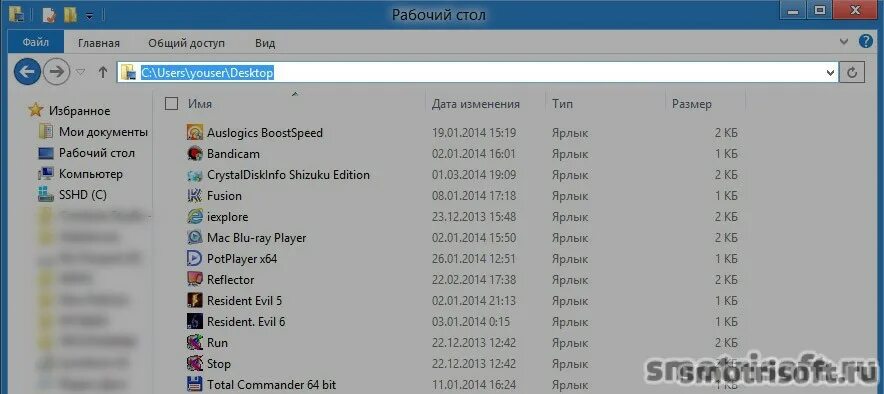Click the date 22.02.2014 17:38
884x394 pixels.
[x=474, y=280]
